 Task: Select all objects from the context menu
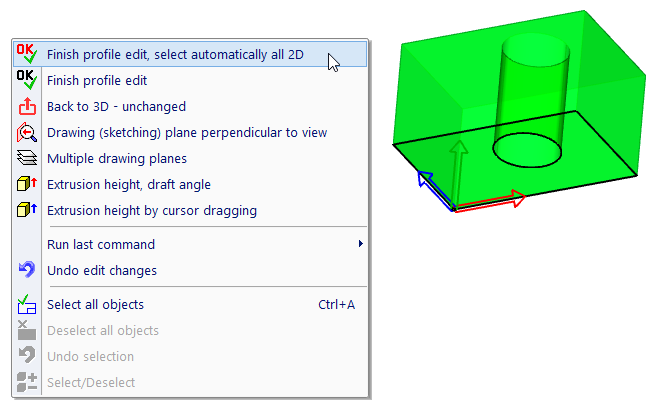[95, 304]
